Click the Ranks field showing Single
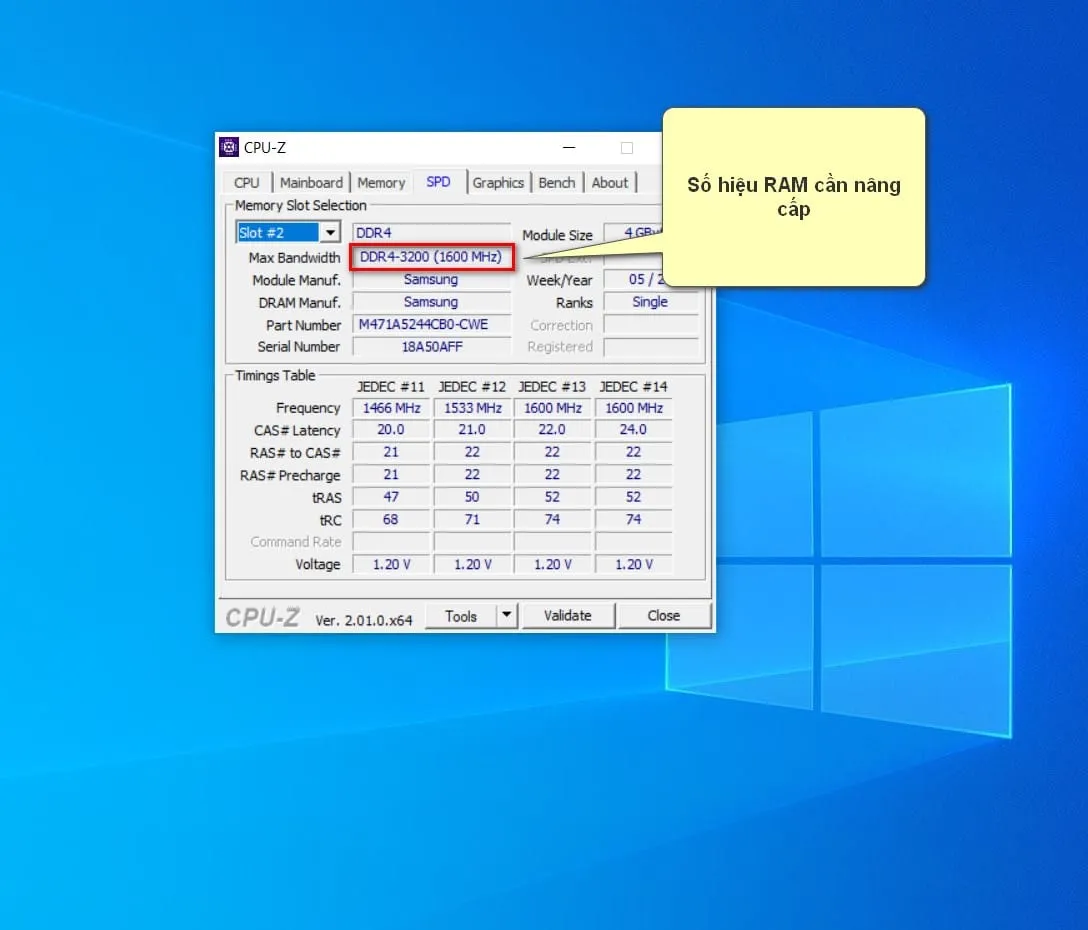 coord(650,302)
